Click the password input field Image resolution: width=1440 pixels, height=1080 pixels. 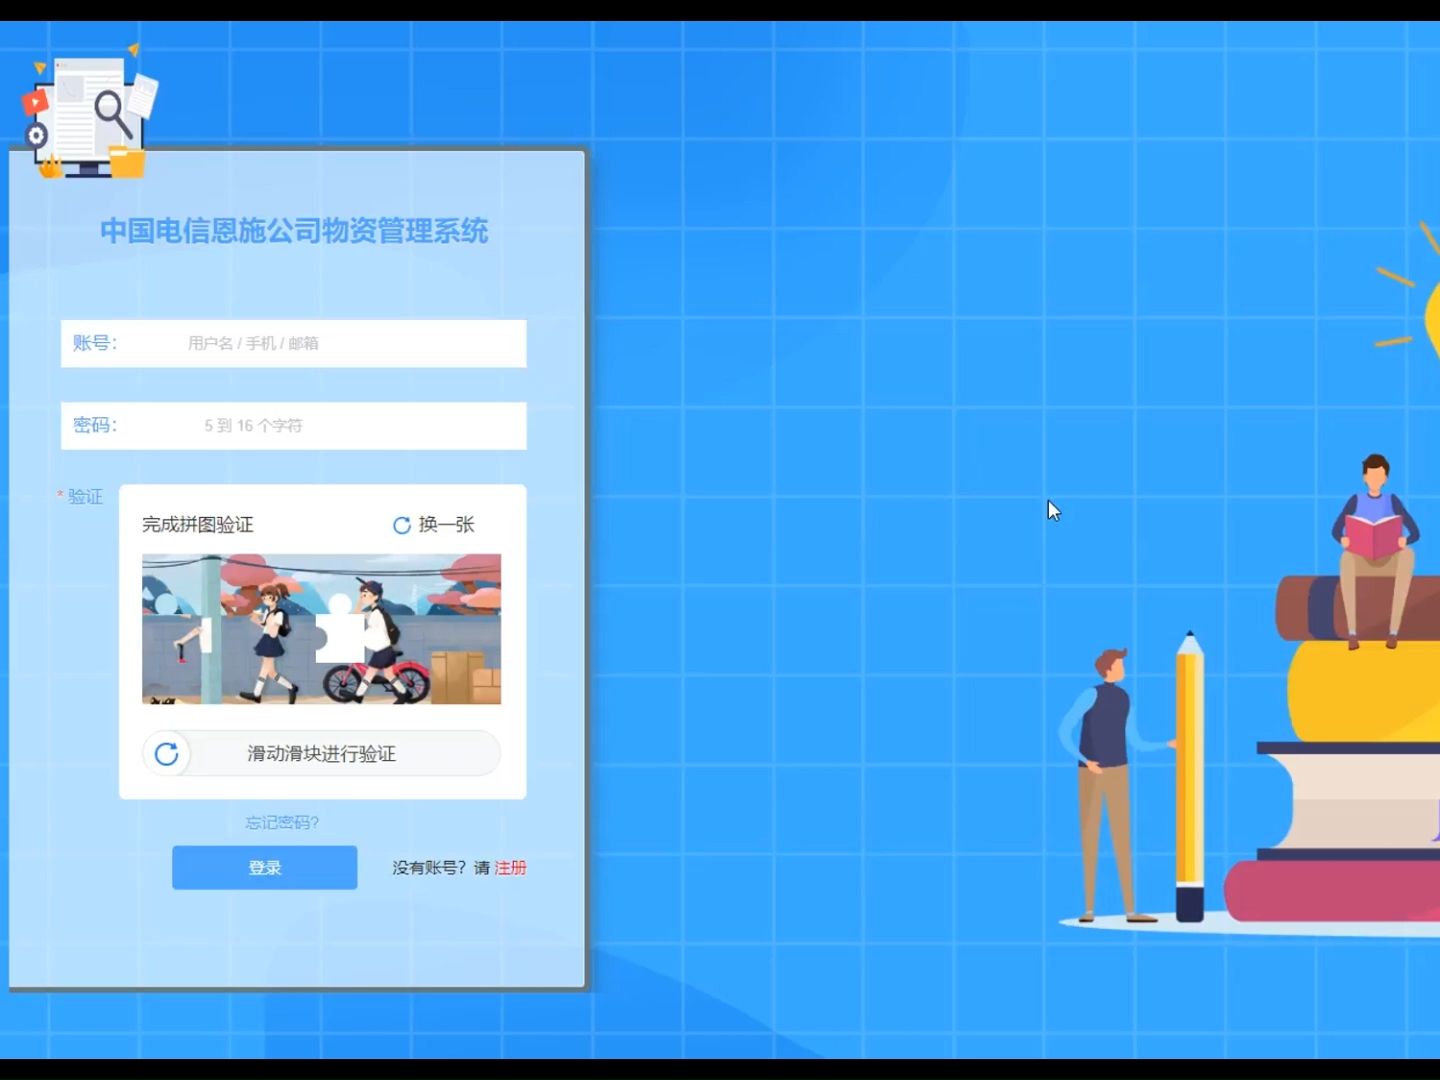[293, 426]
